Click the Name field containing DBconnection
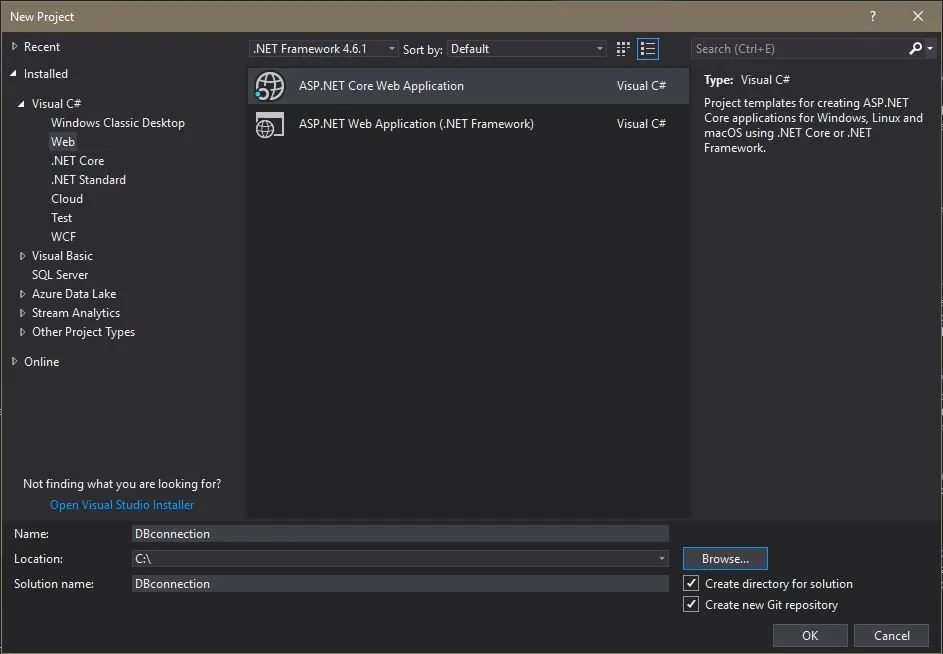 (x=400, y=533)
